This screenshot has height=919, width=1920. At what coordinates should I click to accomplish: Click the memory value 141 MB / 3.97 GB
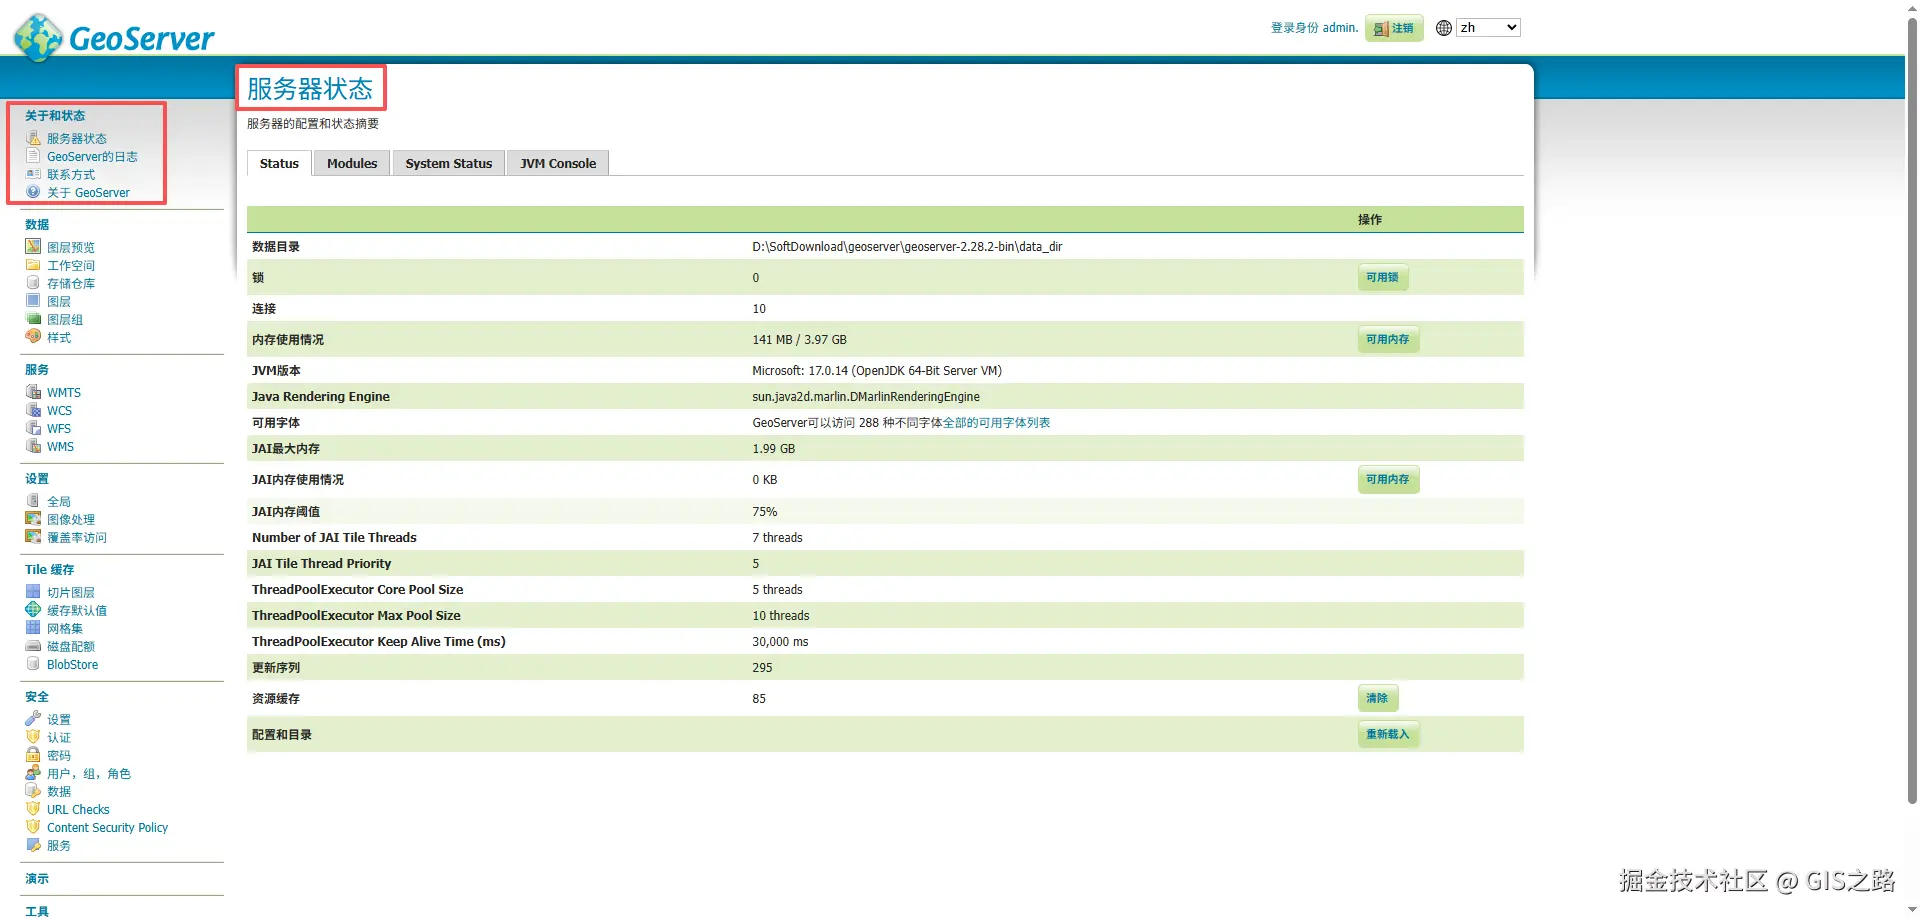pyautogui.click(x=799, y=340)
